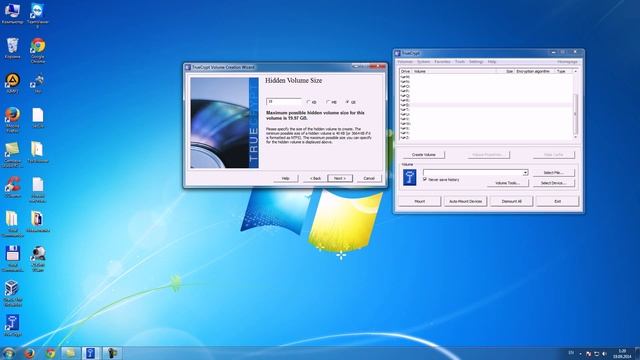Click the Volume Tools button
The height and width of the screenshot is (360, 640).
click(x=507, y=183)
